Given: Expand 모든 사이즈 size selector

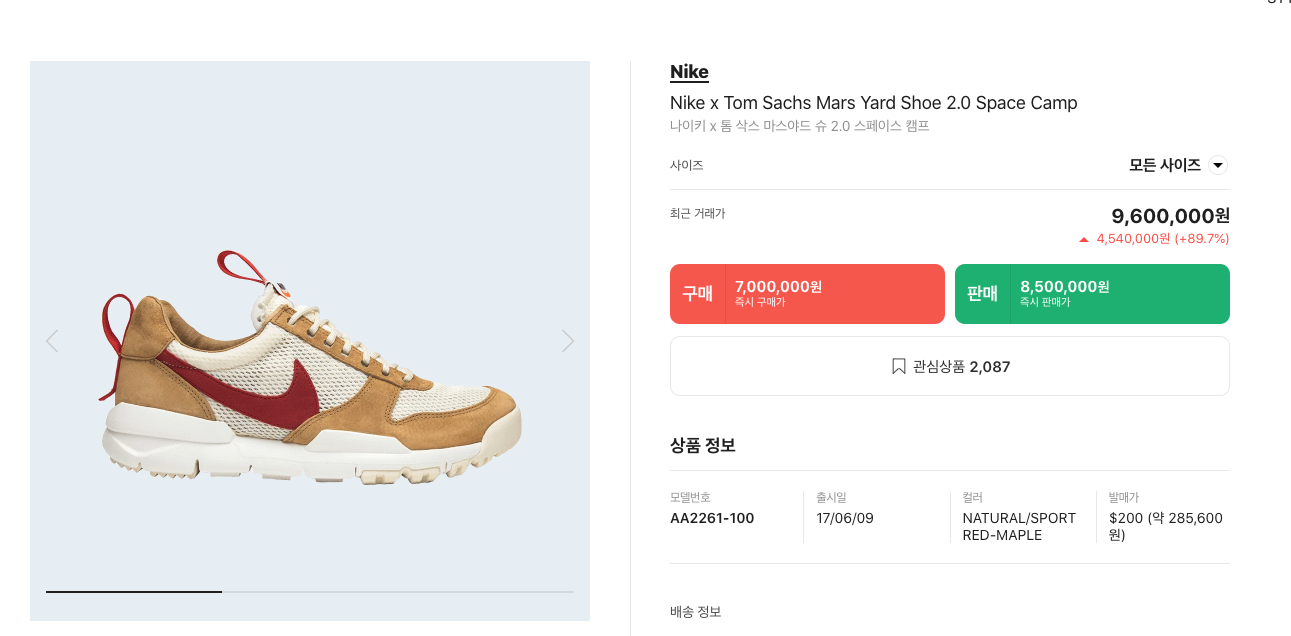Looking at the screenshot, I should (x=1178, y=165).
